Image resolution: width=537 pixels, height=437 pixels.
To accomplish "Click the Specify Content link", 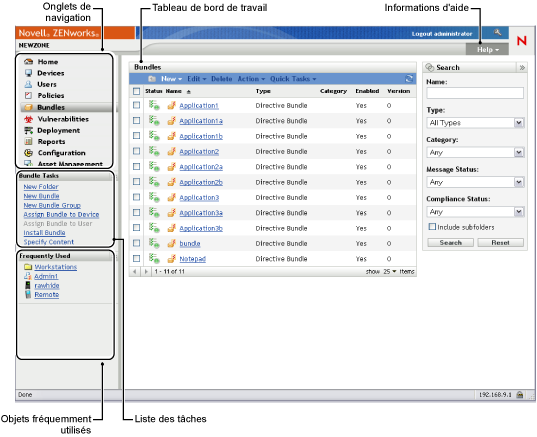I will [x=49, y=242].
